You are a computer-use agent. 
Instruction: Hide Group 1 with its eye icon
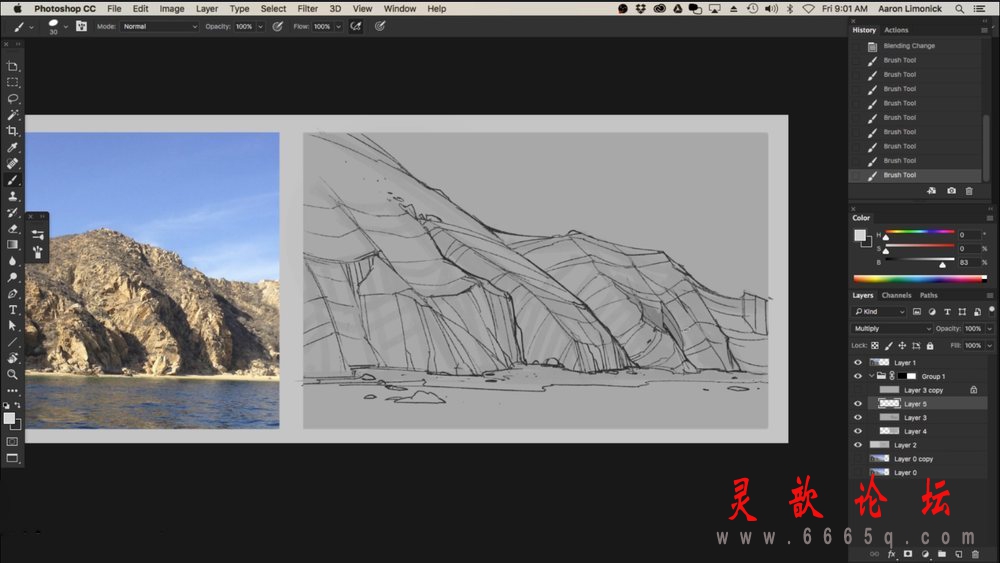pyautogui.click(x=858, y=376)
